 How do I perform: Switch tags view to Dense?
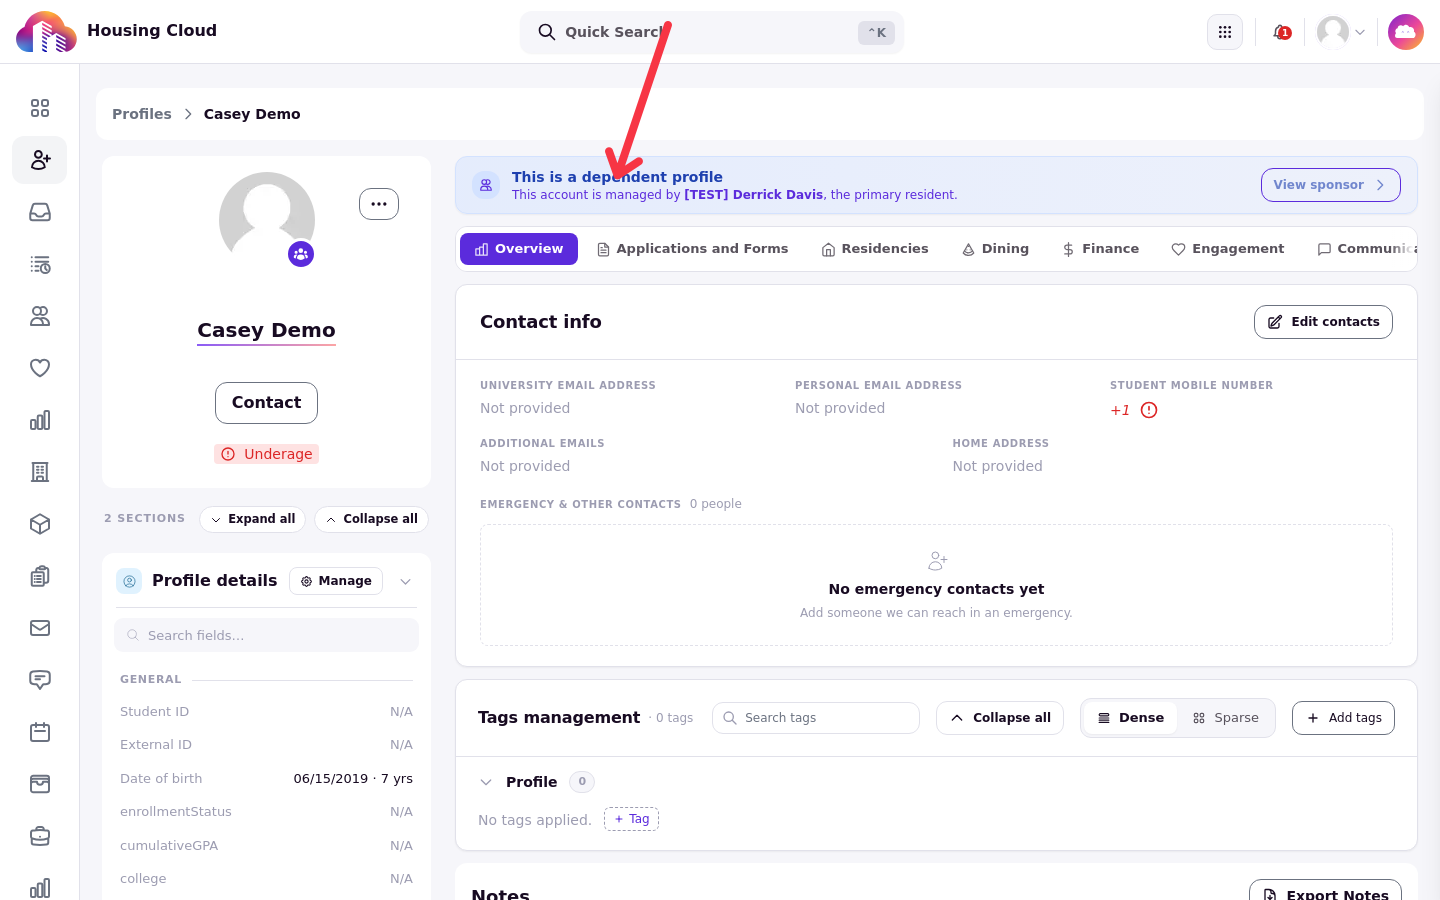coord(1131,718)
